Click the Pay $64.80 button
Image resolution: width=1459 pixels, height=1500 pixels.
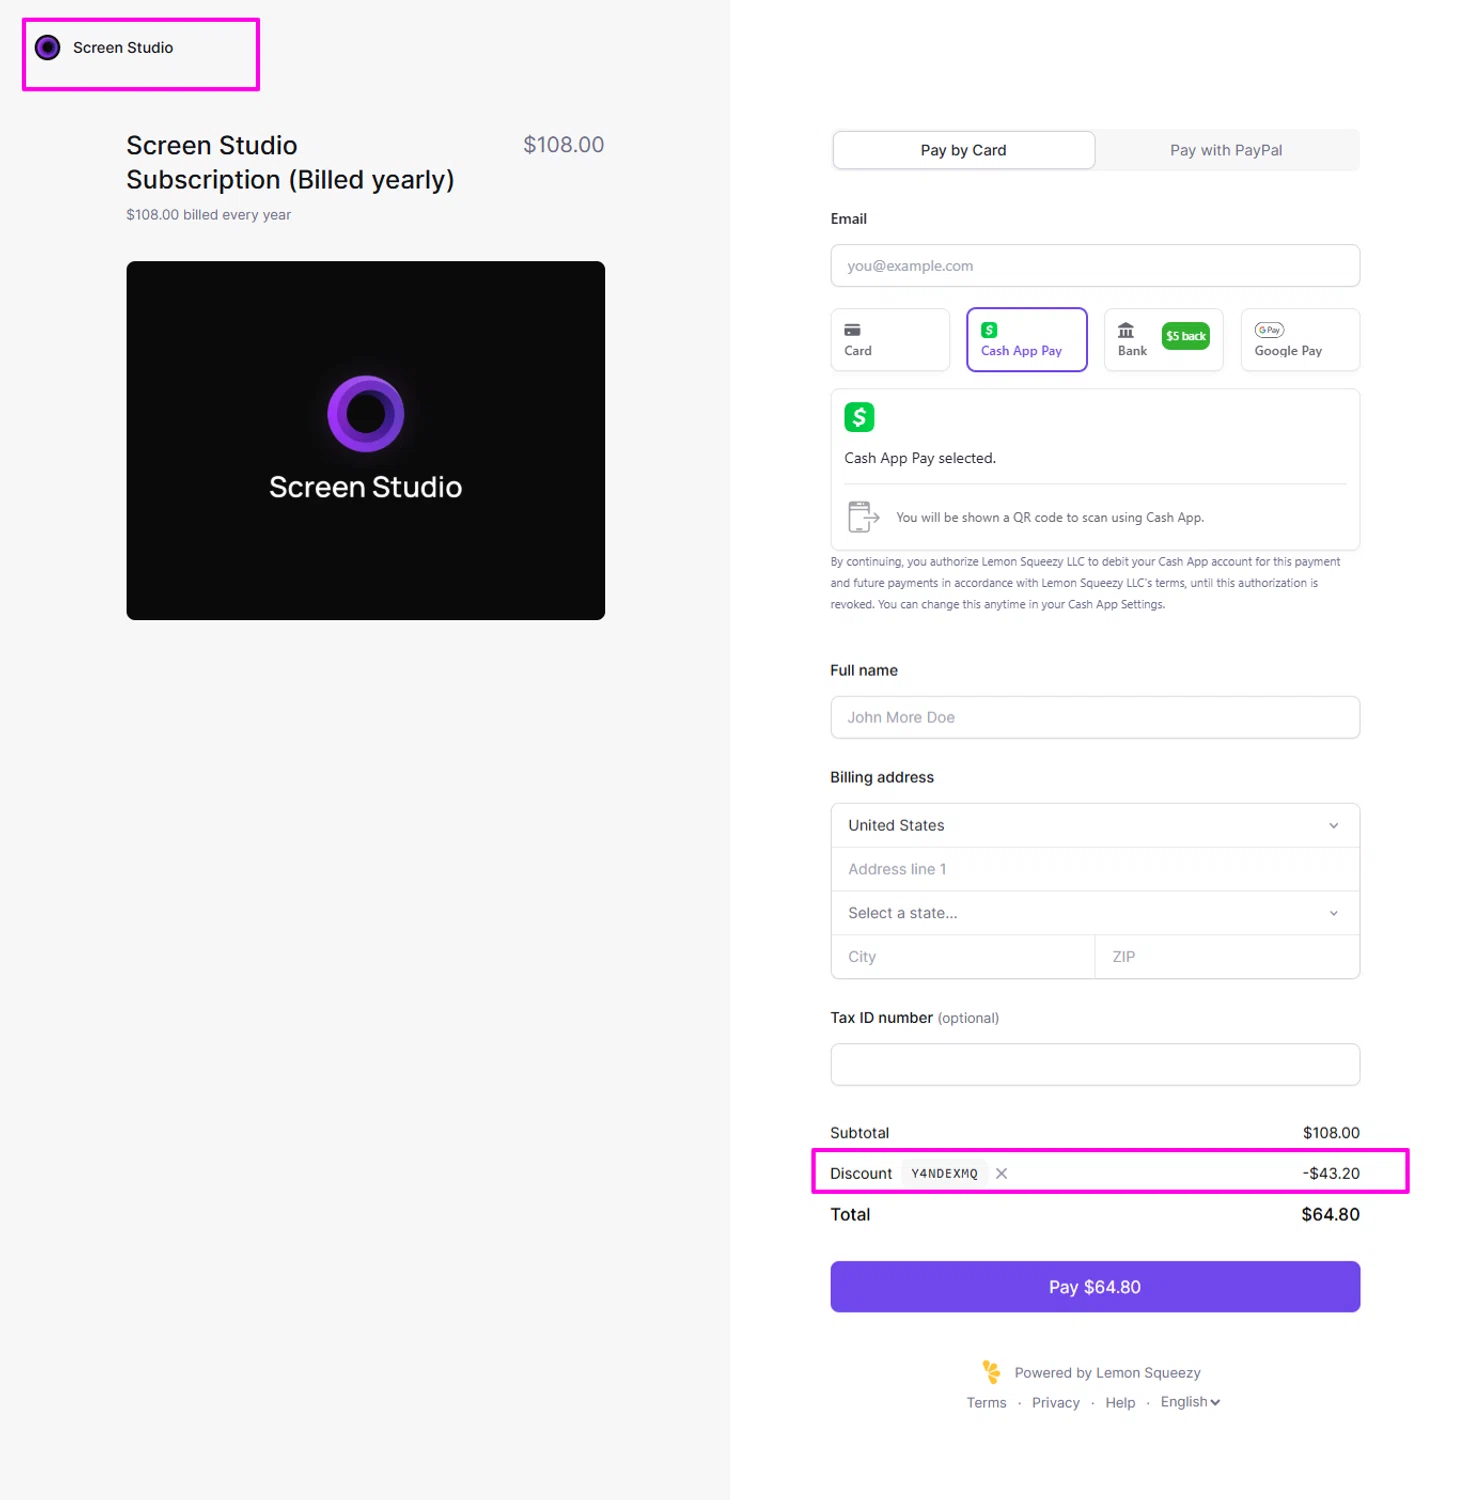[x=1095, y=1287]
